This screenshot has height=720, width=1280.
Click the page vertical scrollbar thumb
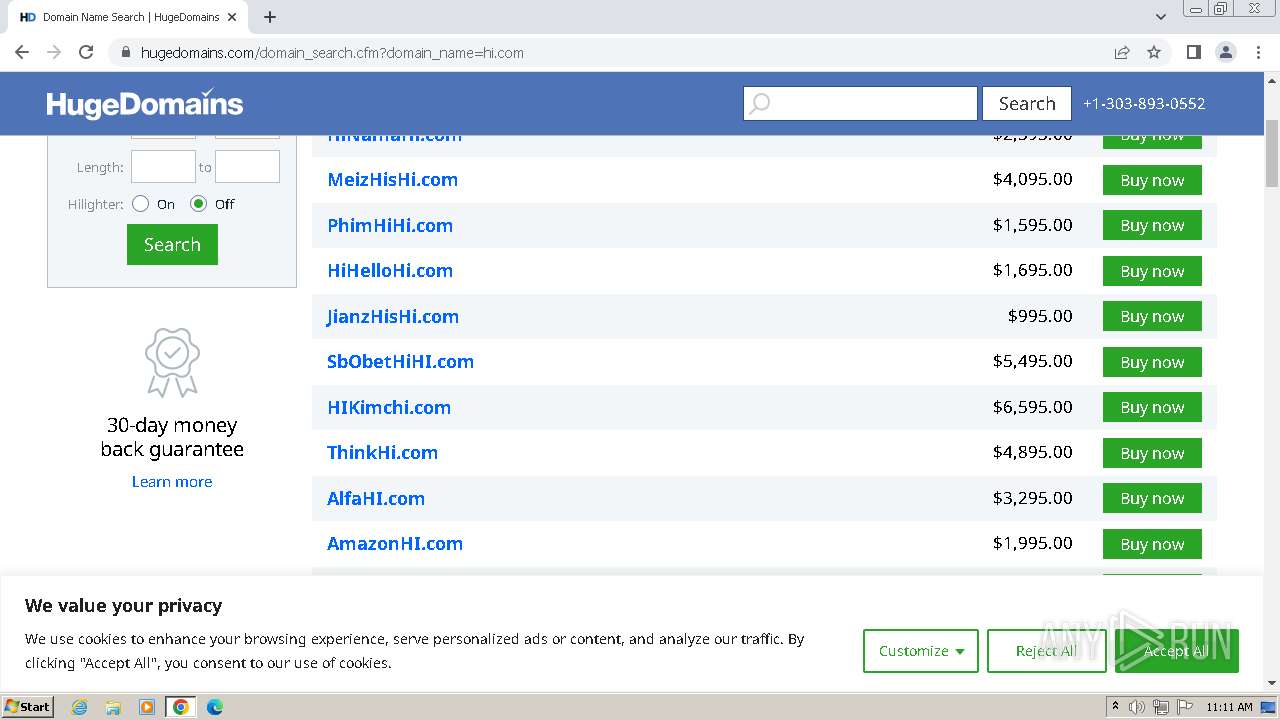click(x=1272, y=152)
